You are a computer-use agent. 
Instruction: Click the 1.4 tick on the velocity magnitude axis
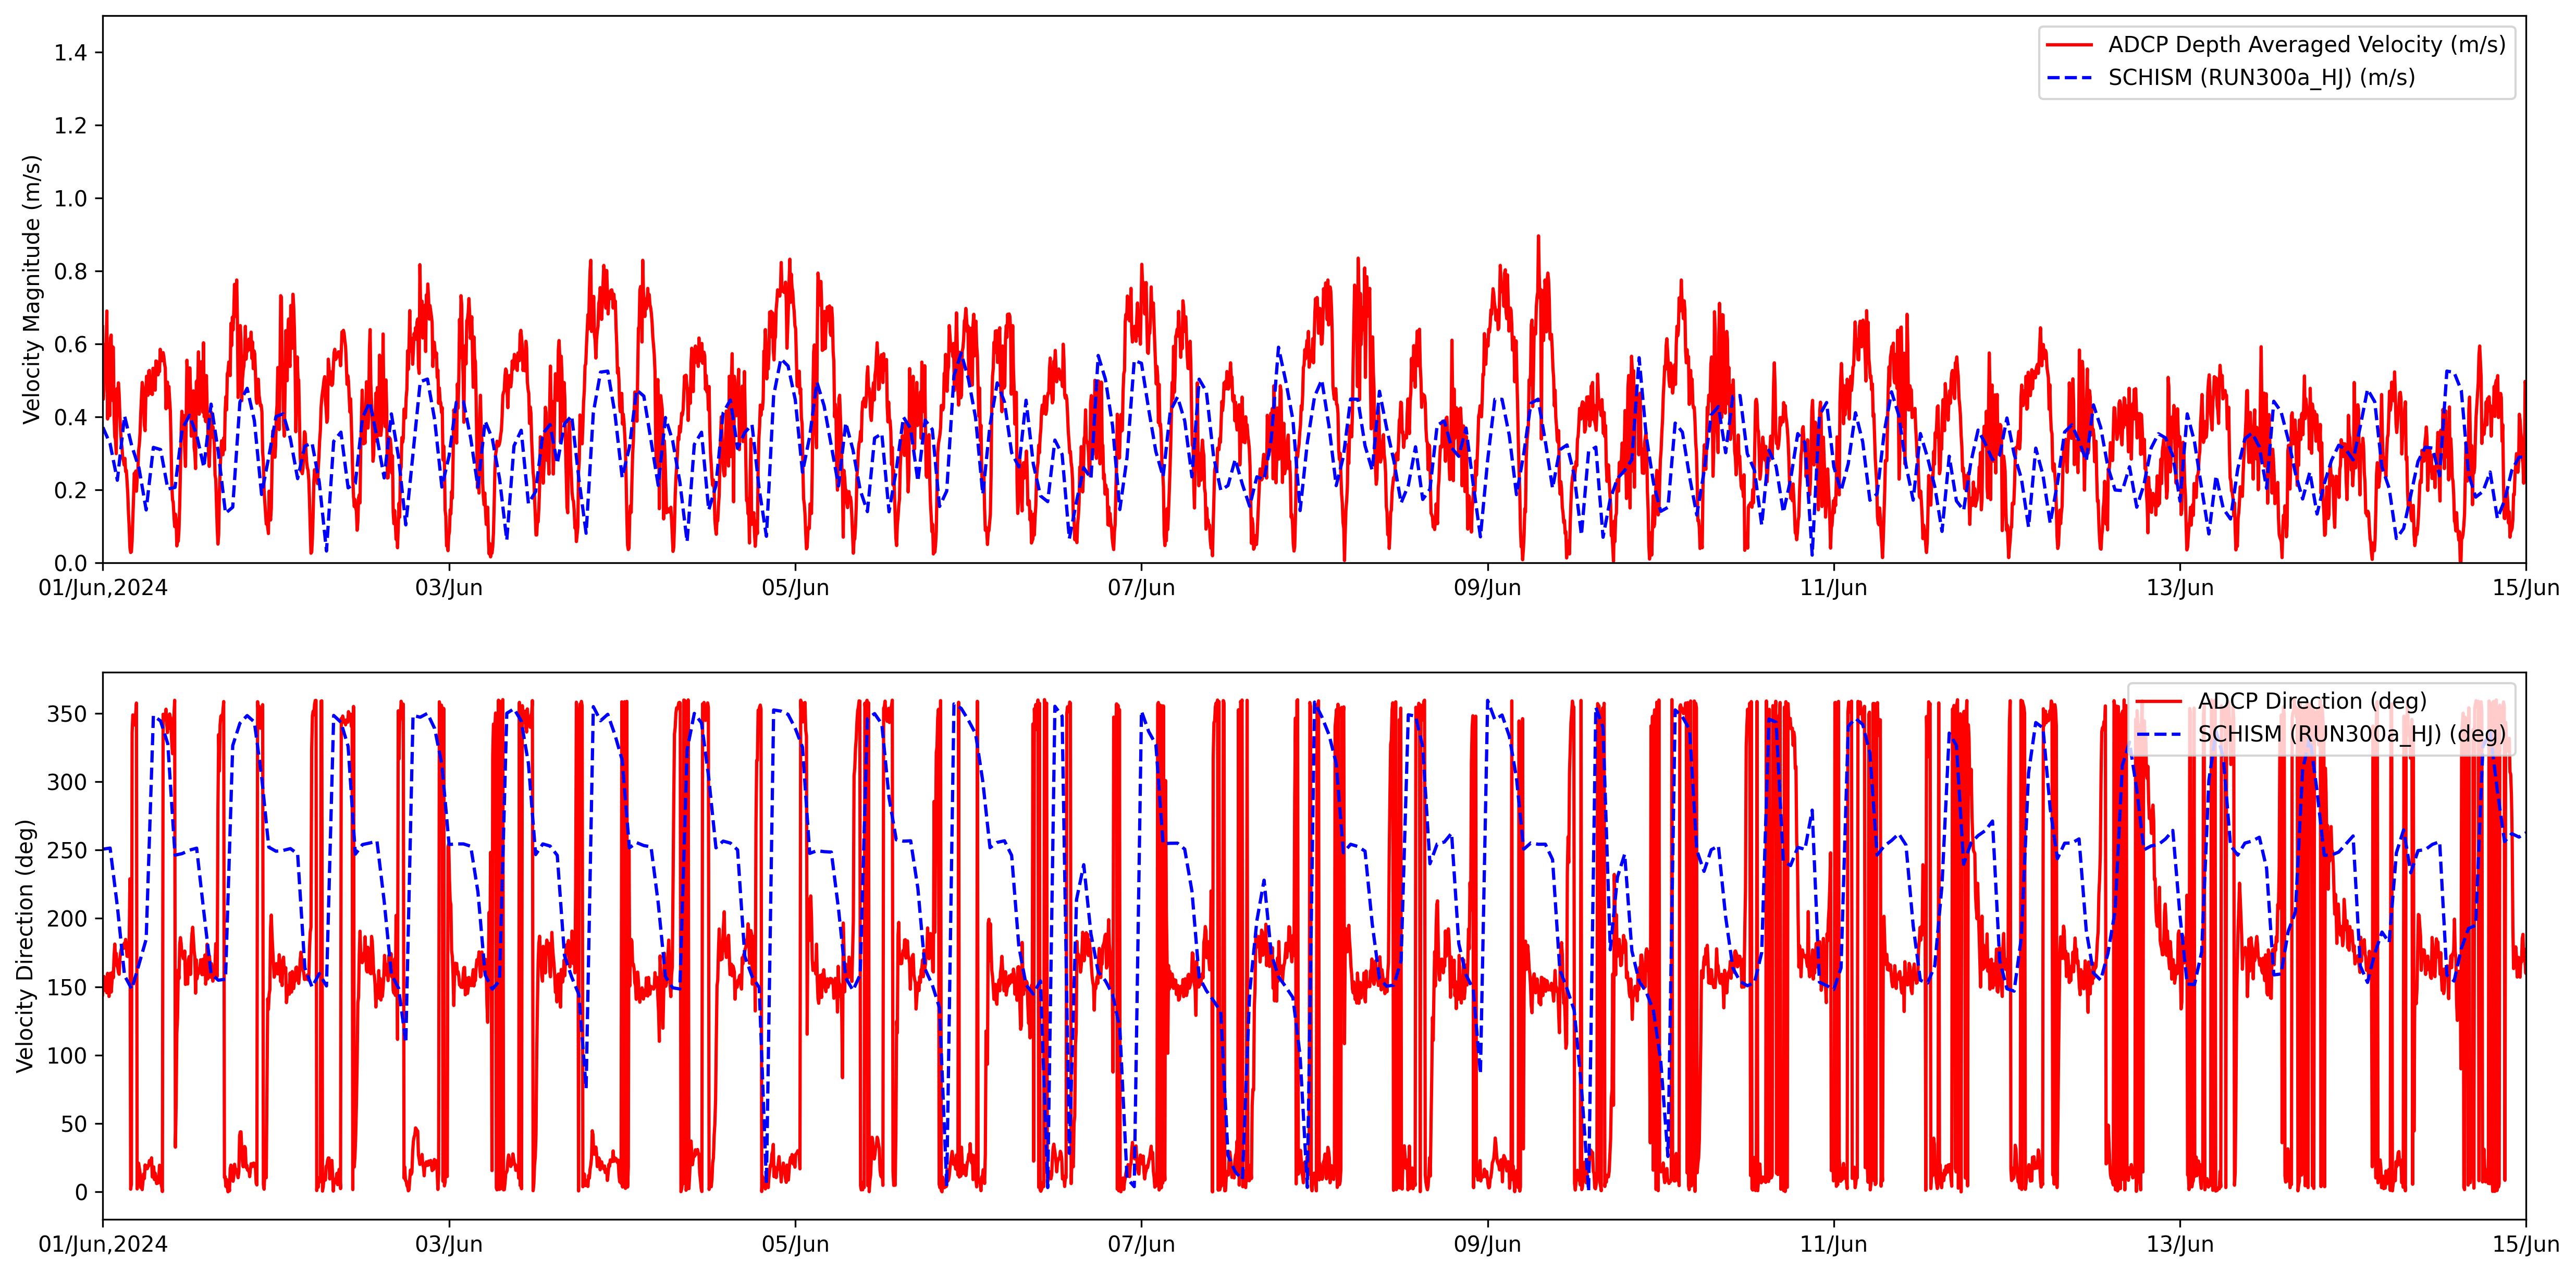click(x=70, y=53)
